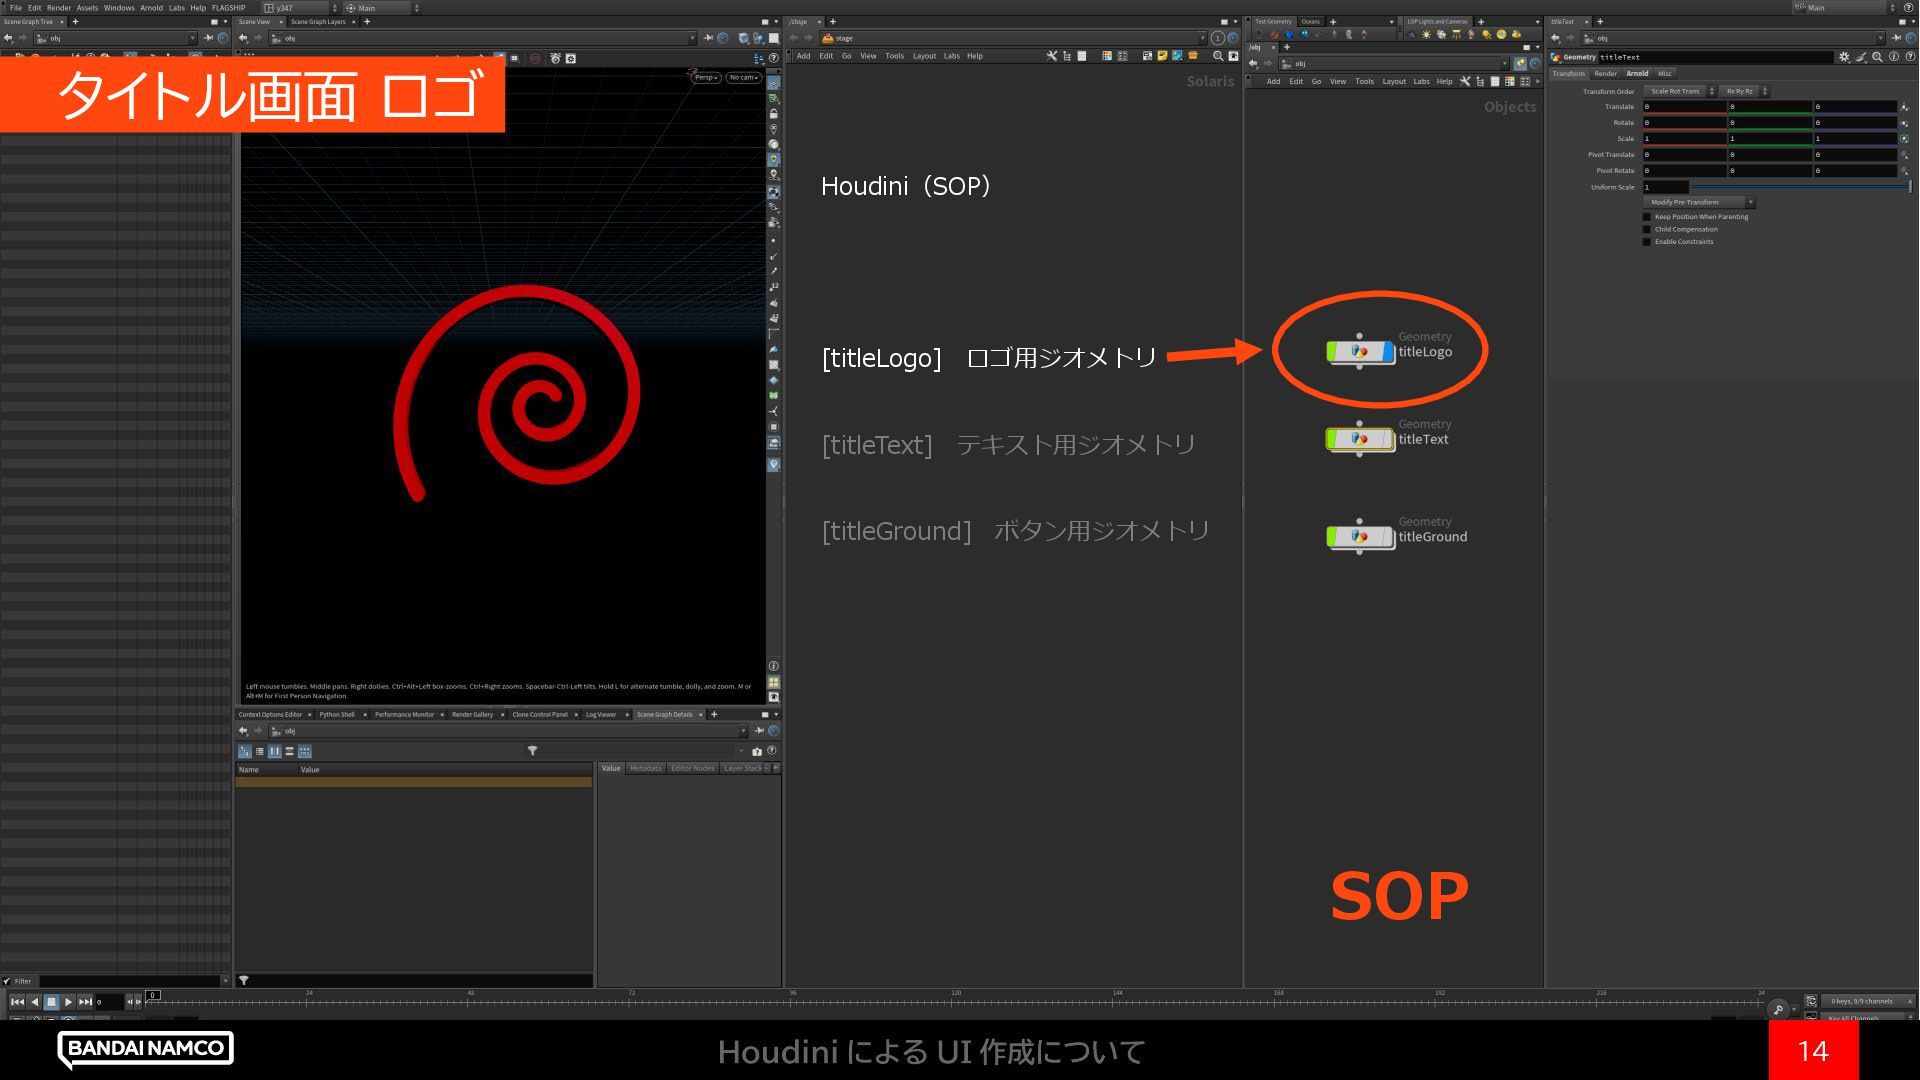This screenshot has height=1080, width=1920.
Task: Click the titleLogo geometry node icon
Action: click(1359, 351)
